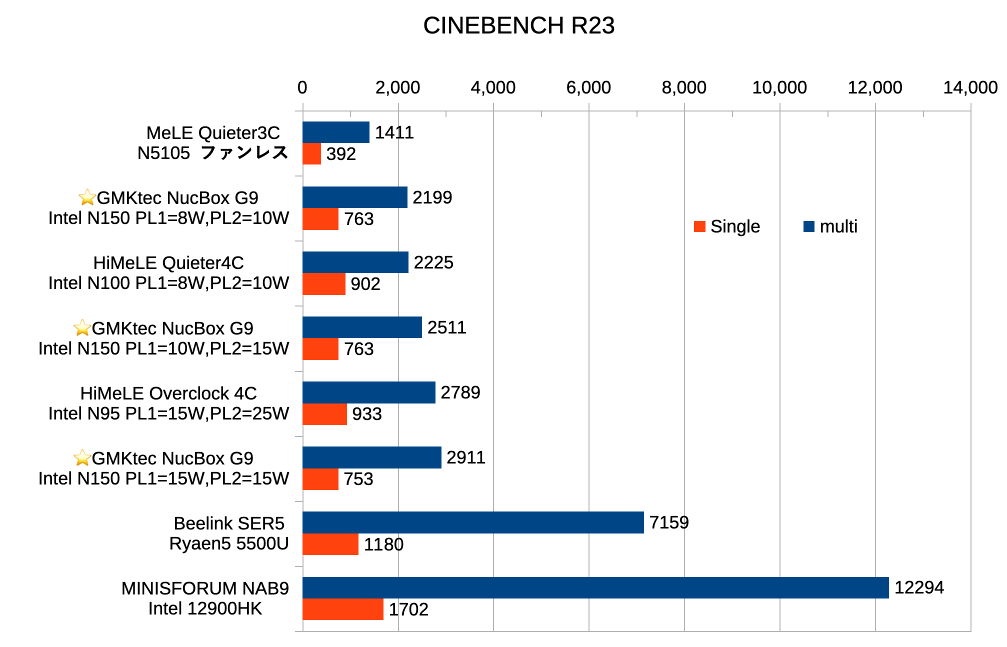
Task: Click the PL1=8W N150 NucBox G9 label
Action: [x=168, y=208]
